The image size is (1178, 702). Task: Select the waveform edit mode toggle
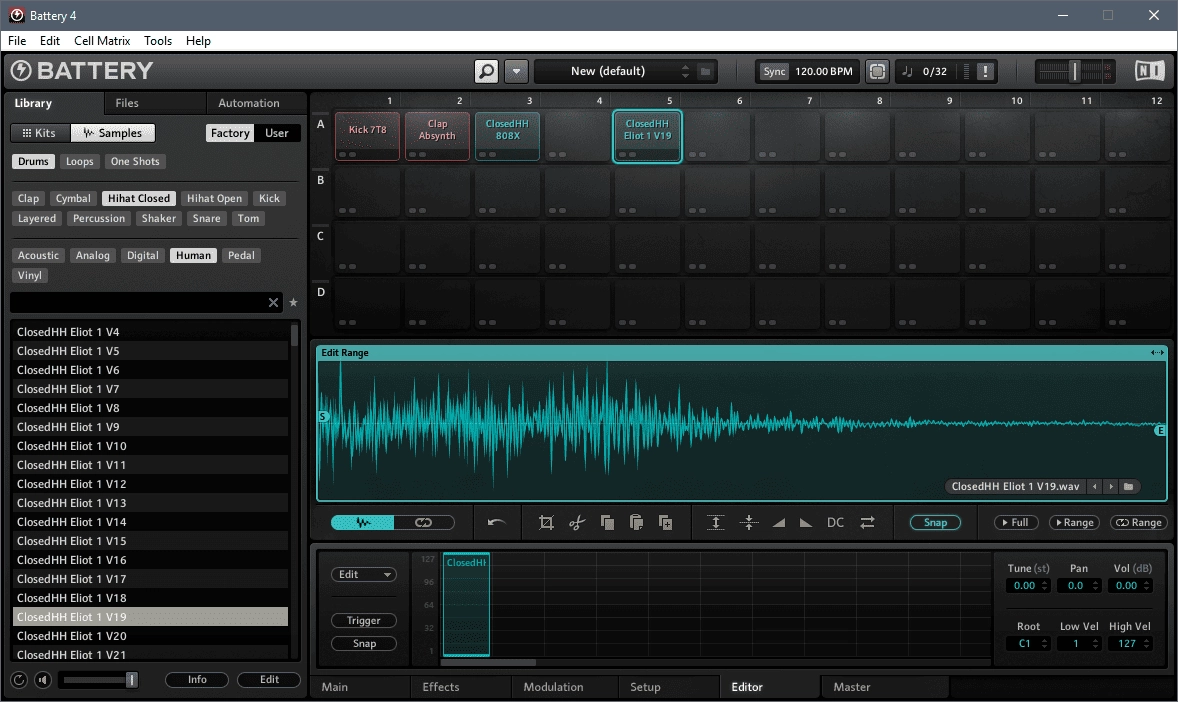[363, 522]
